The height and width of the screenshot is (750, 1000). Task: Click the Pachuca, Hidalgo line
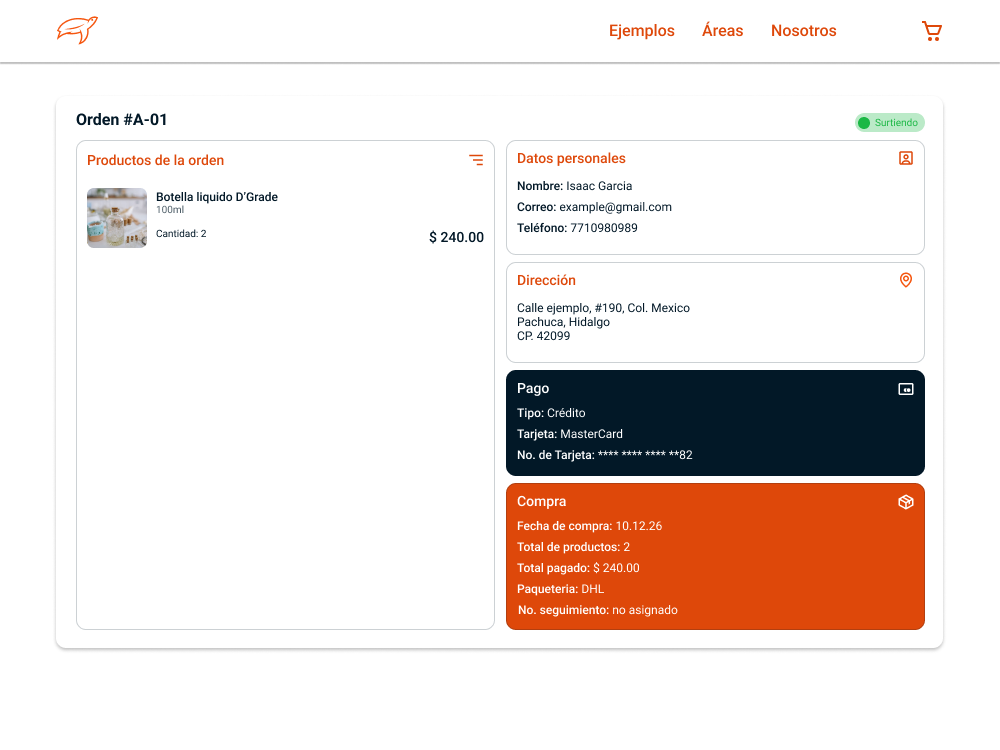point(563,322)
